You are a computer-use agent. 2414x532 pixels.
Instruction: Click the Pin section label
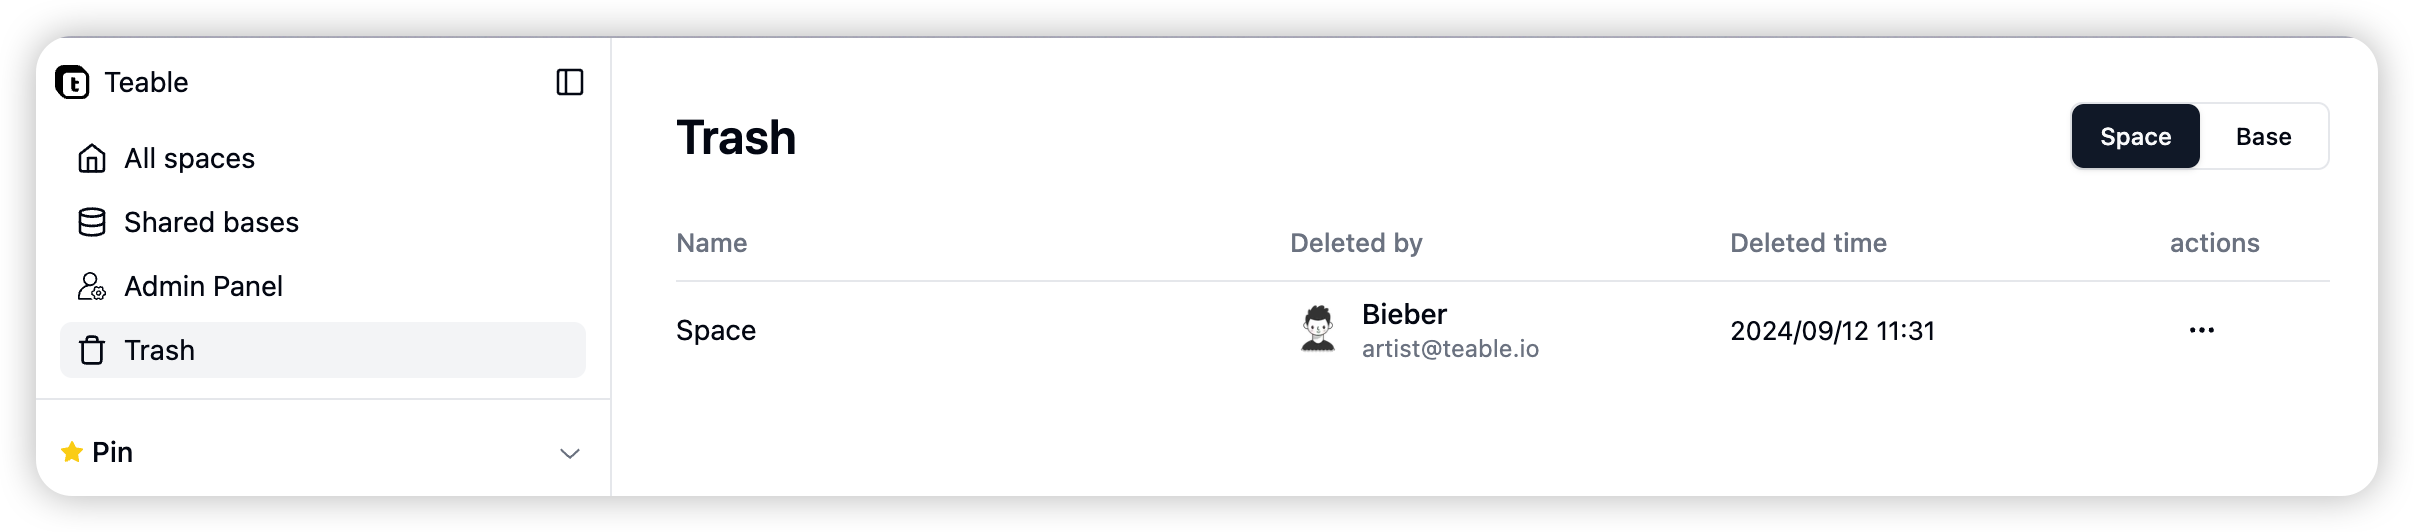pyautogui.click(x=112, y=452)
